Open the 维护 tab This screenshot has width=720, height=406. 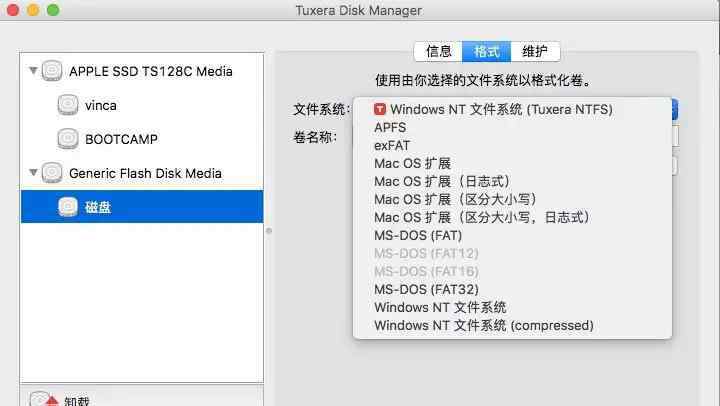[x=535, y=52]
